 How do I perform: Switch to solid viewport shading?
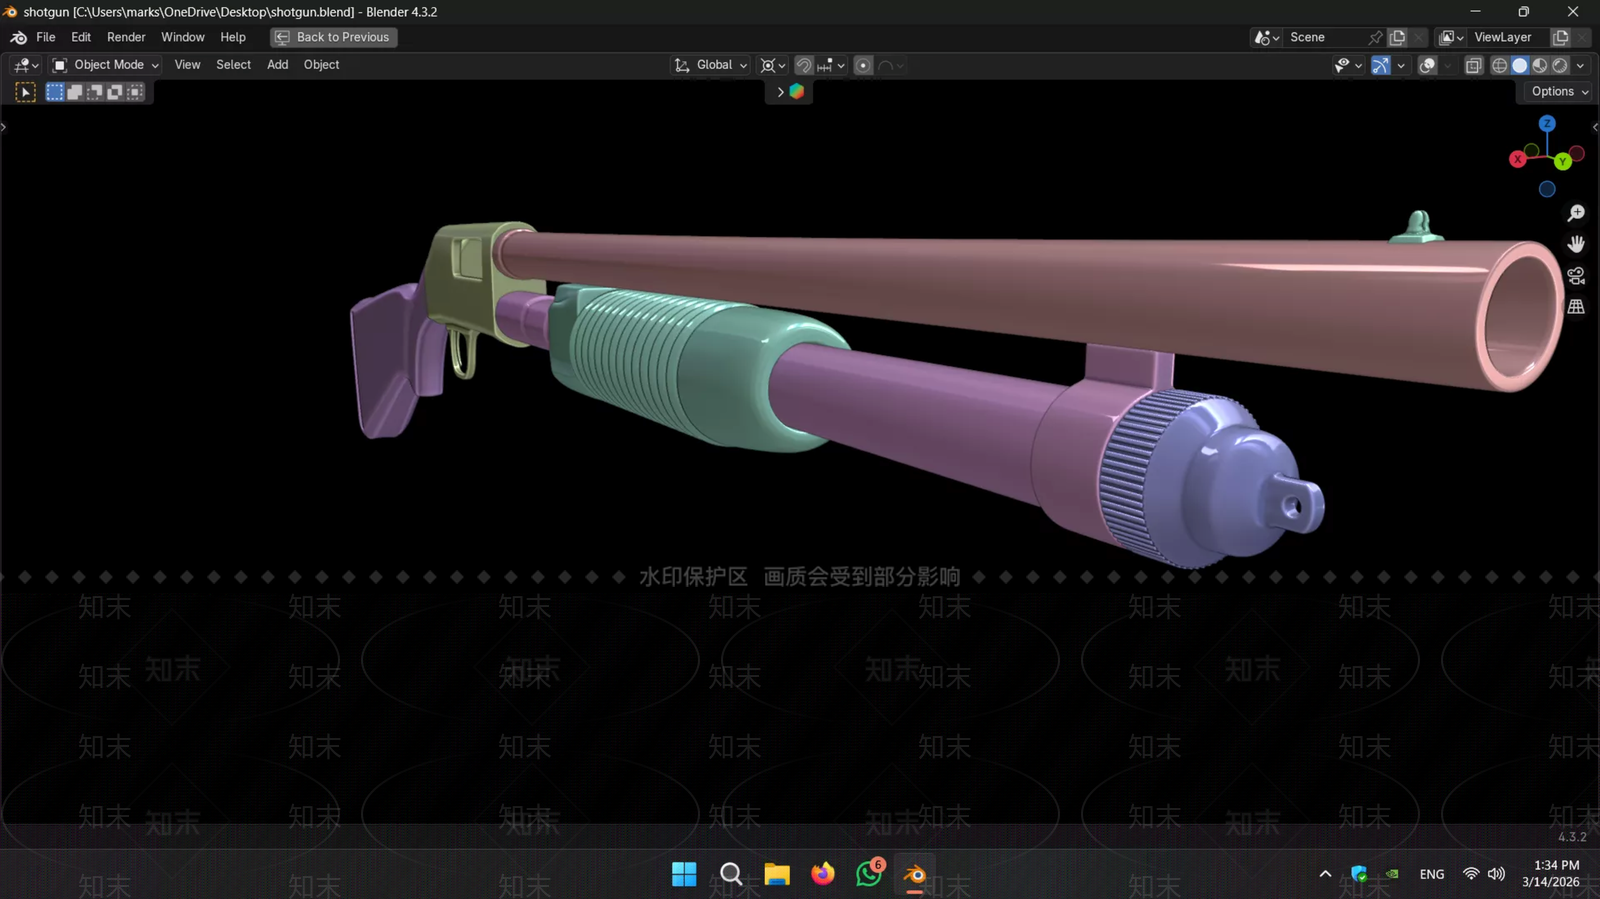click(1520, 65)
